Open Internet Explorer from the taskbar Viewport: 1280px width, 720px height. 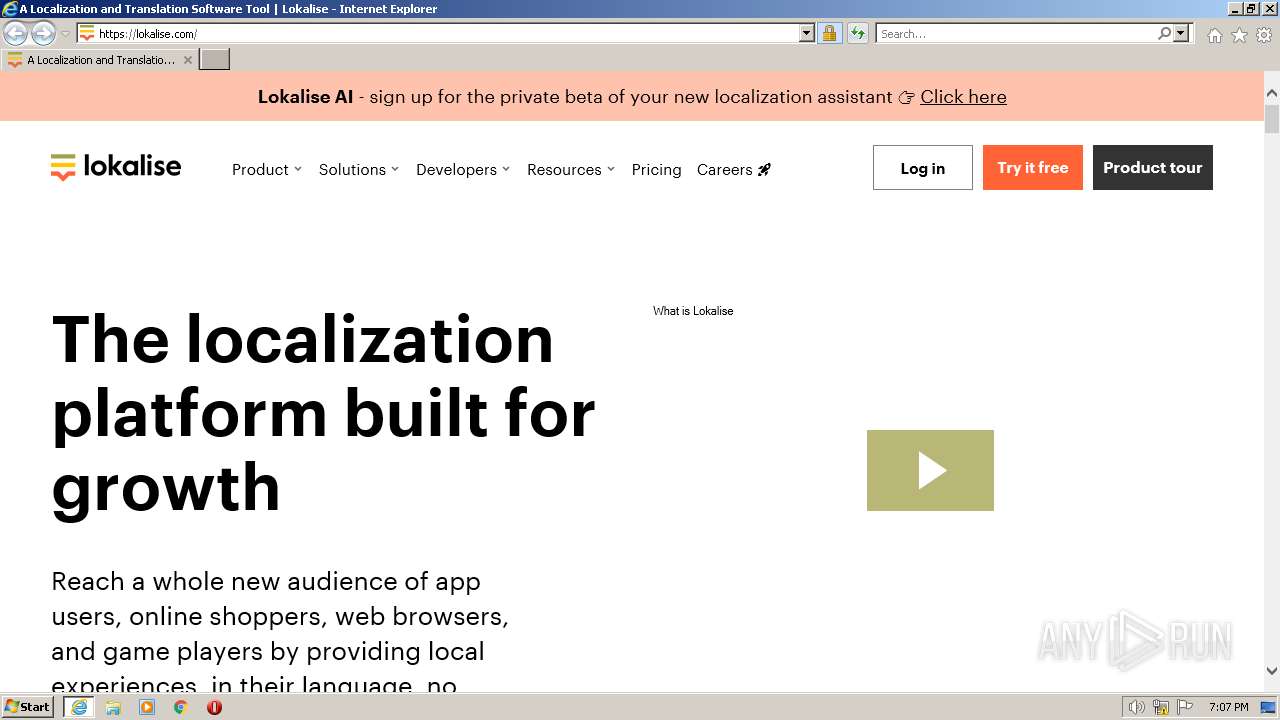point(78,707)
